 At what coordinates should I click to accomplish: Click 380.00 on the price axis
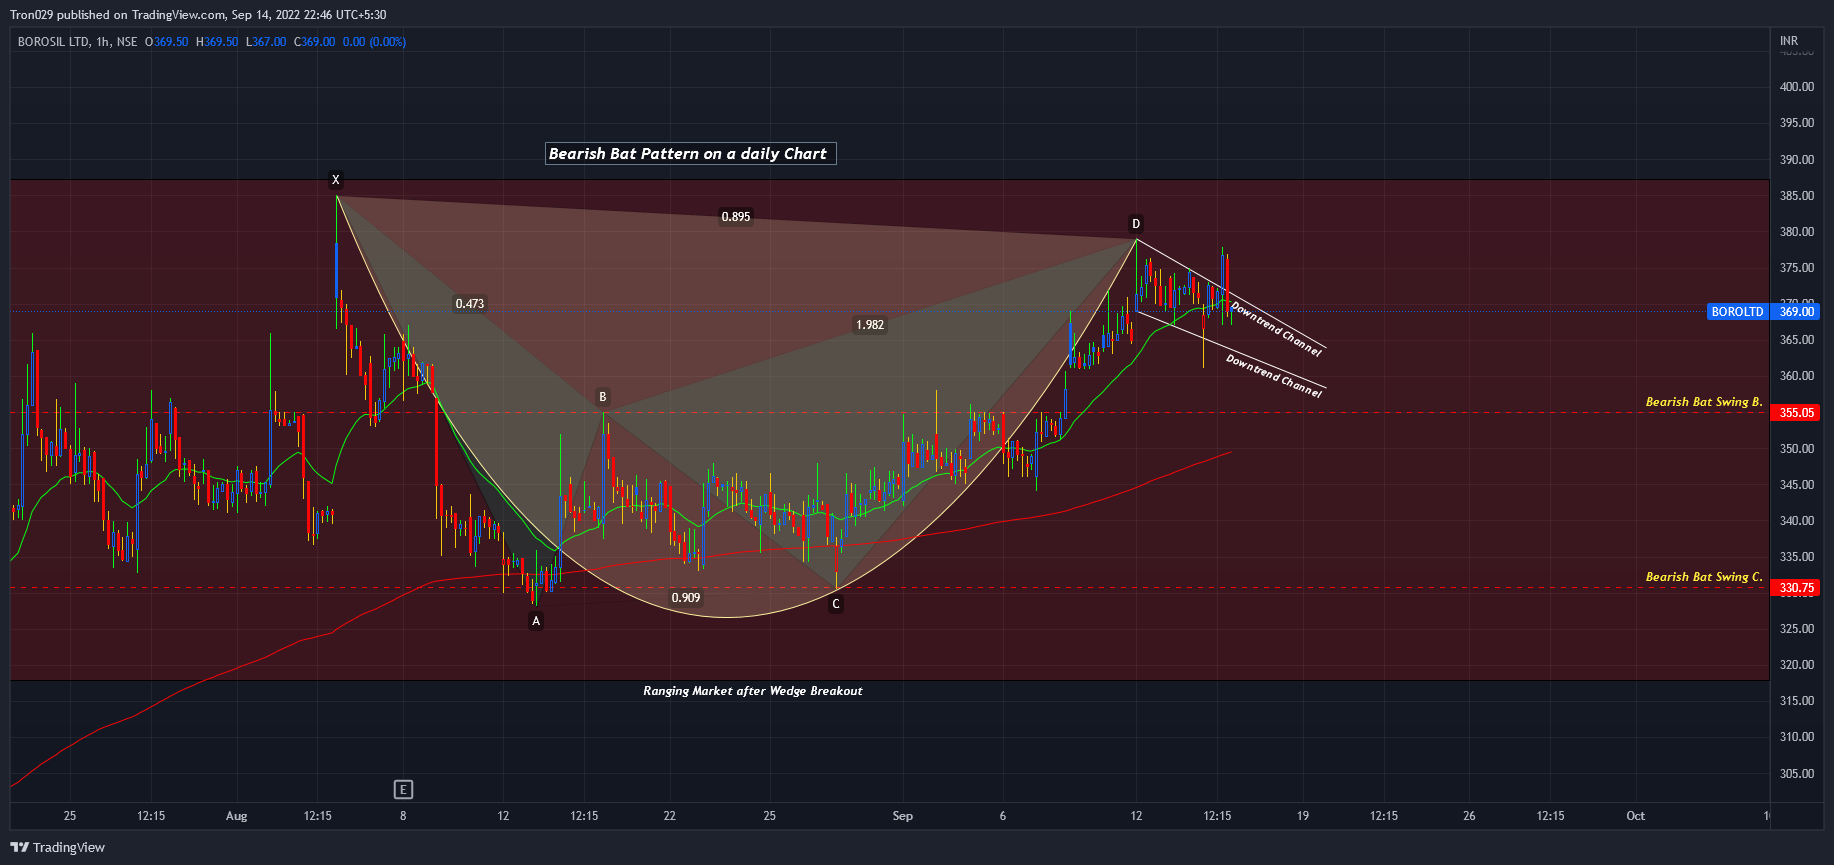point(1797,232)
